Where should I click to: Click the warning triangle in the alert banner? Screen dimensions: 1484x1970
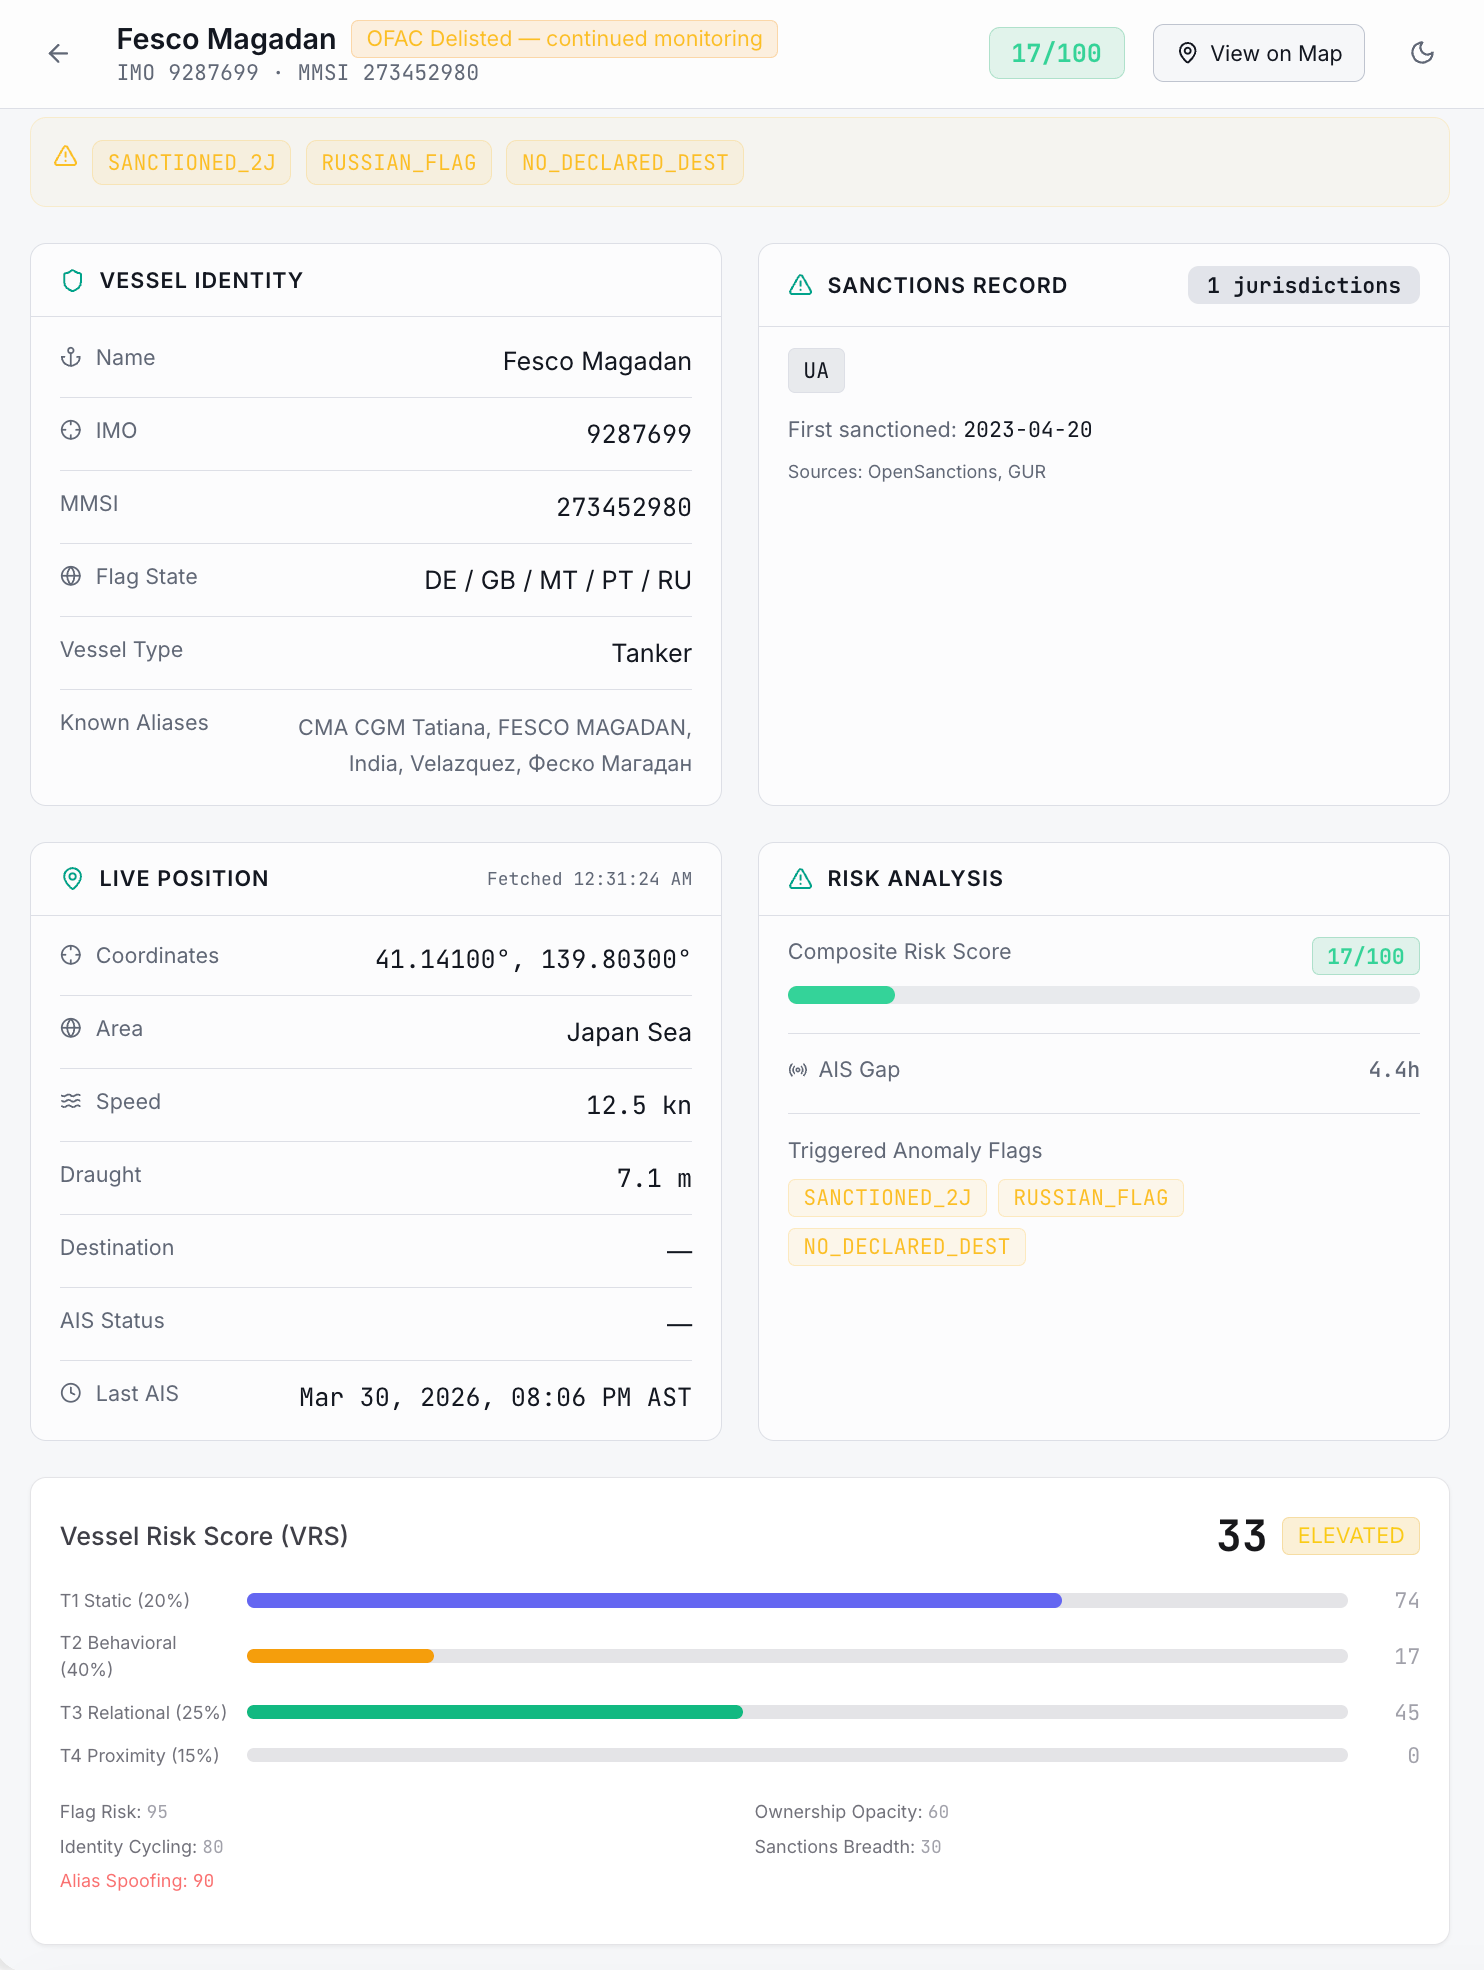click(x=66, y=156)
